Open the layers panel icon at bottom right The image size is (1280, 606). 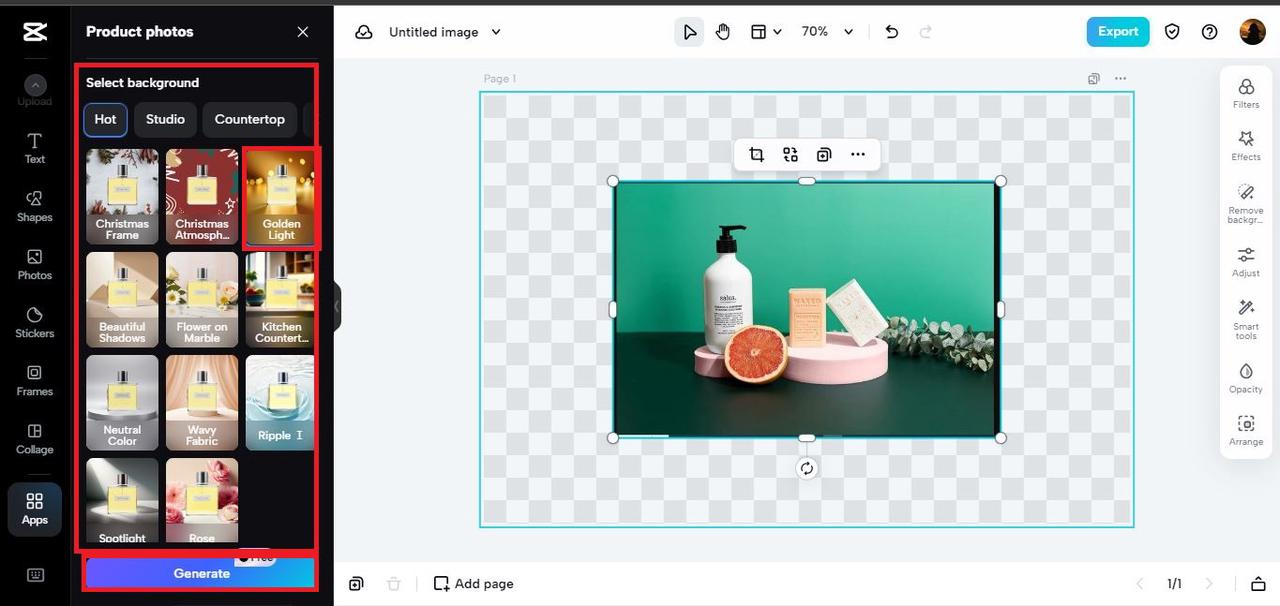(1258, 584)
